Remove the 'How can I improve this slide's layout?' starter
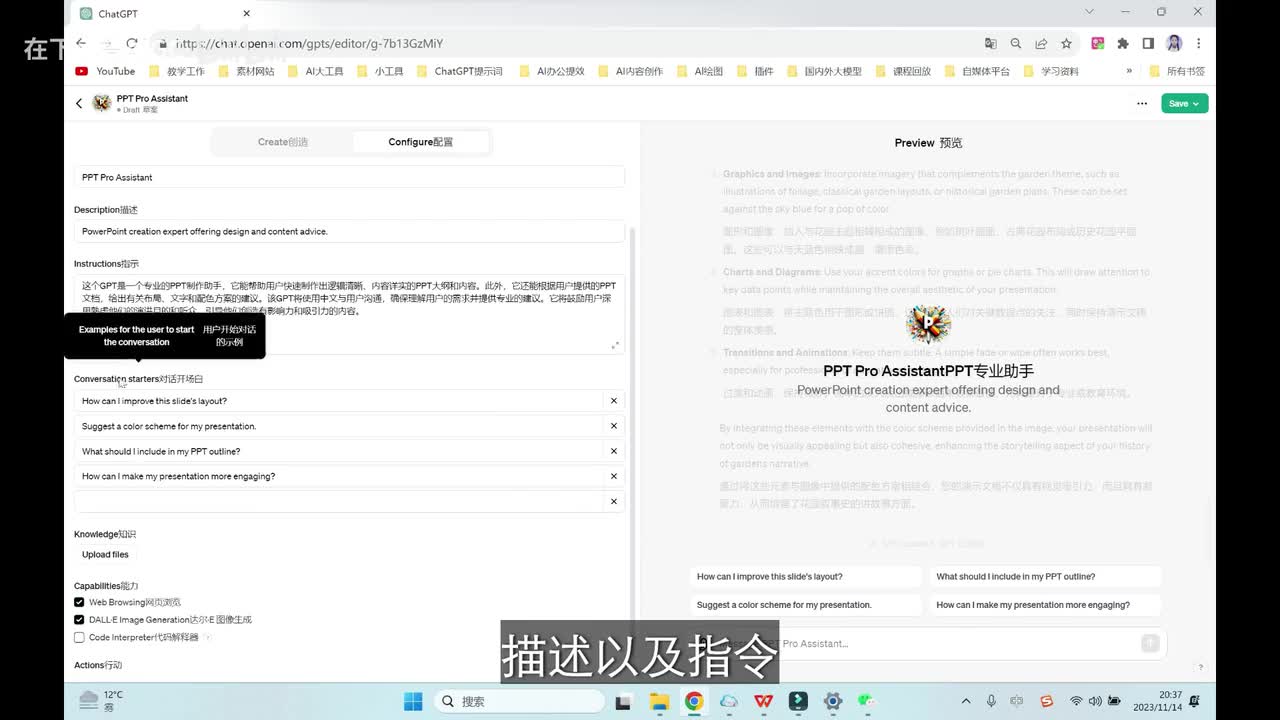 (613, 401)
